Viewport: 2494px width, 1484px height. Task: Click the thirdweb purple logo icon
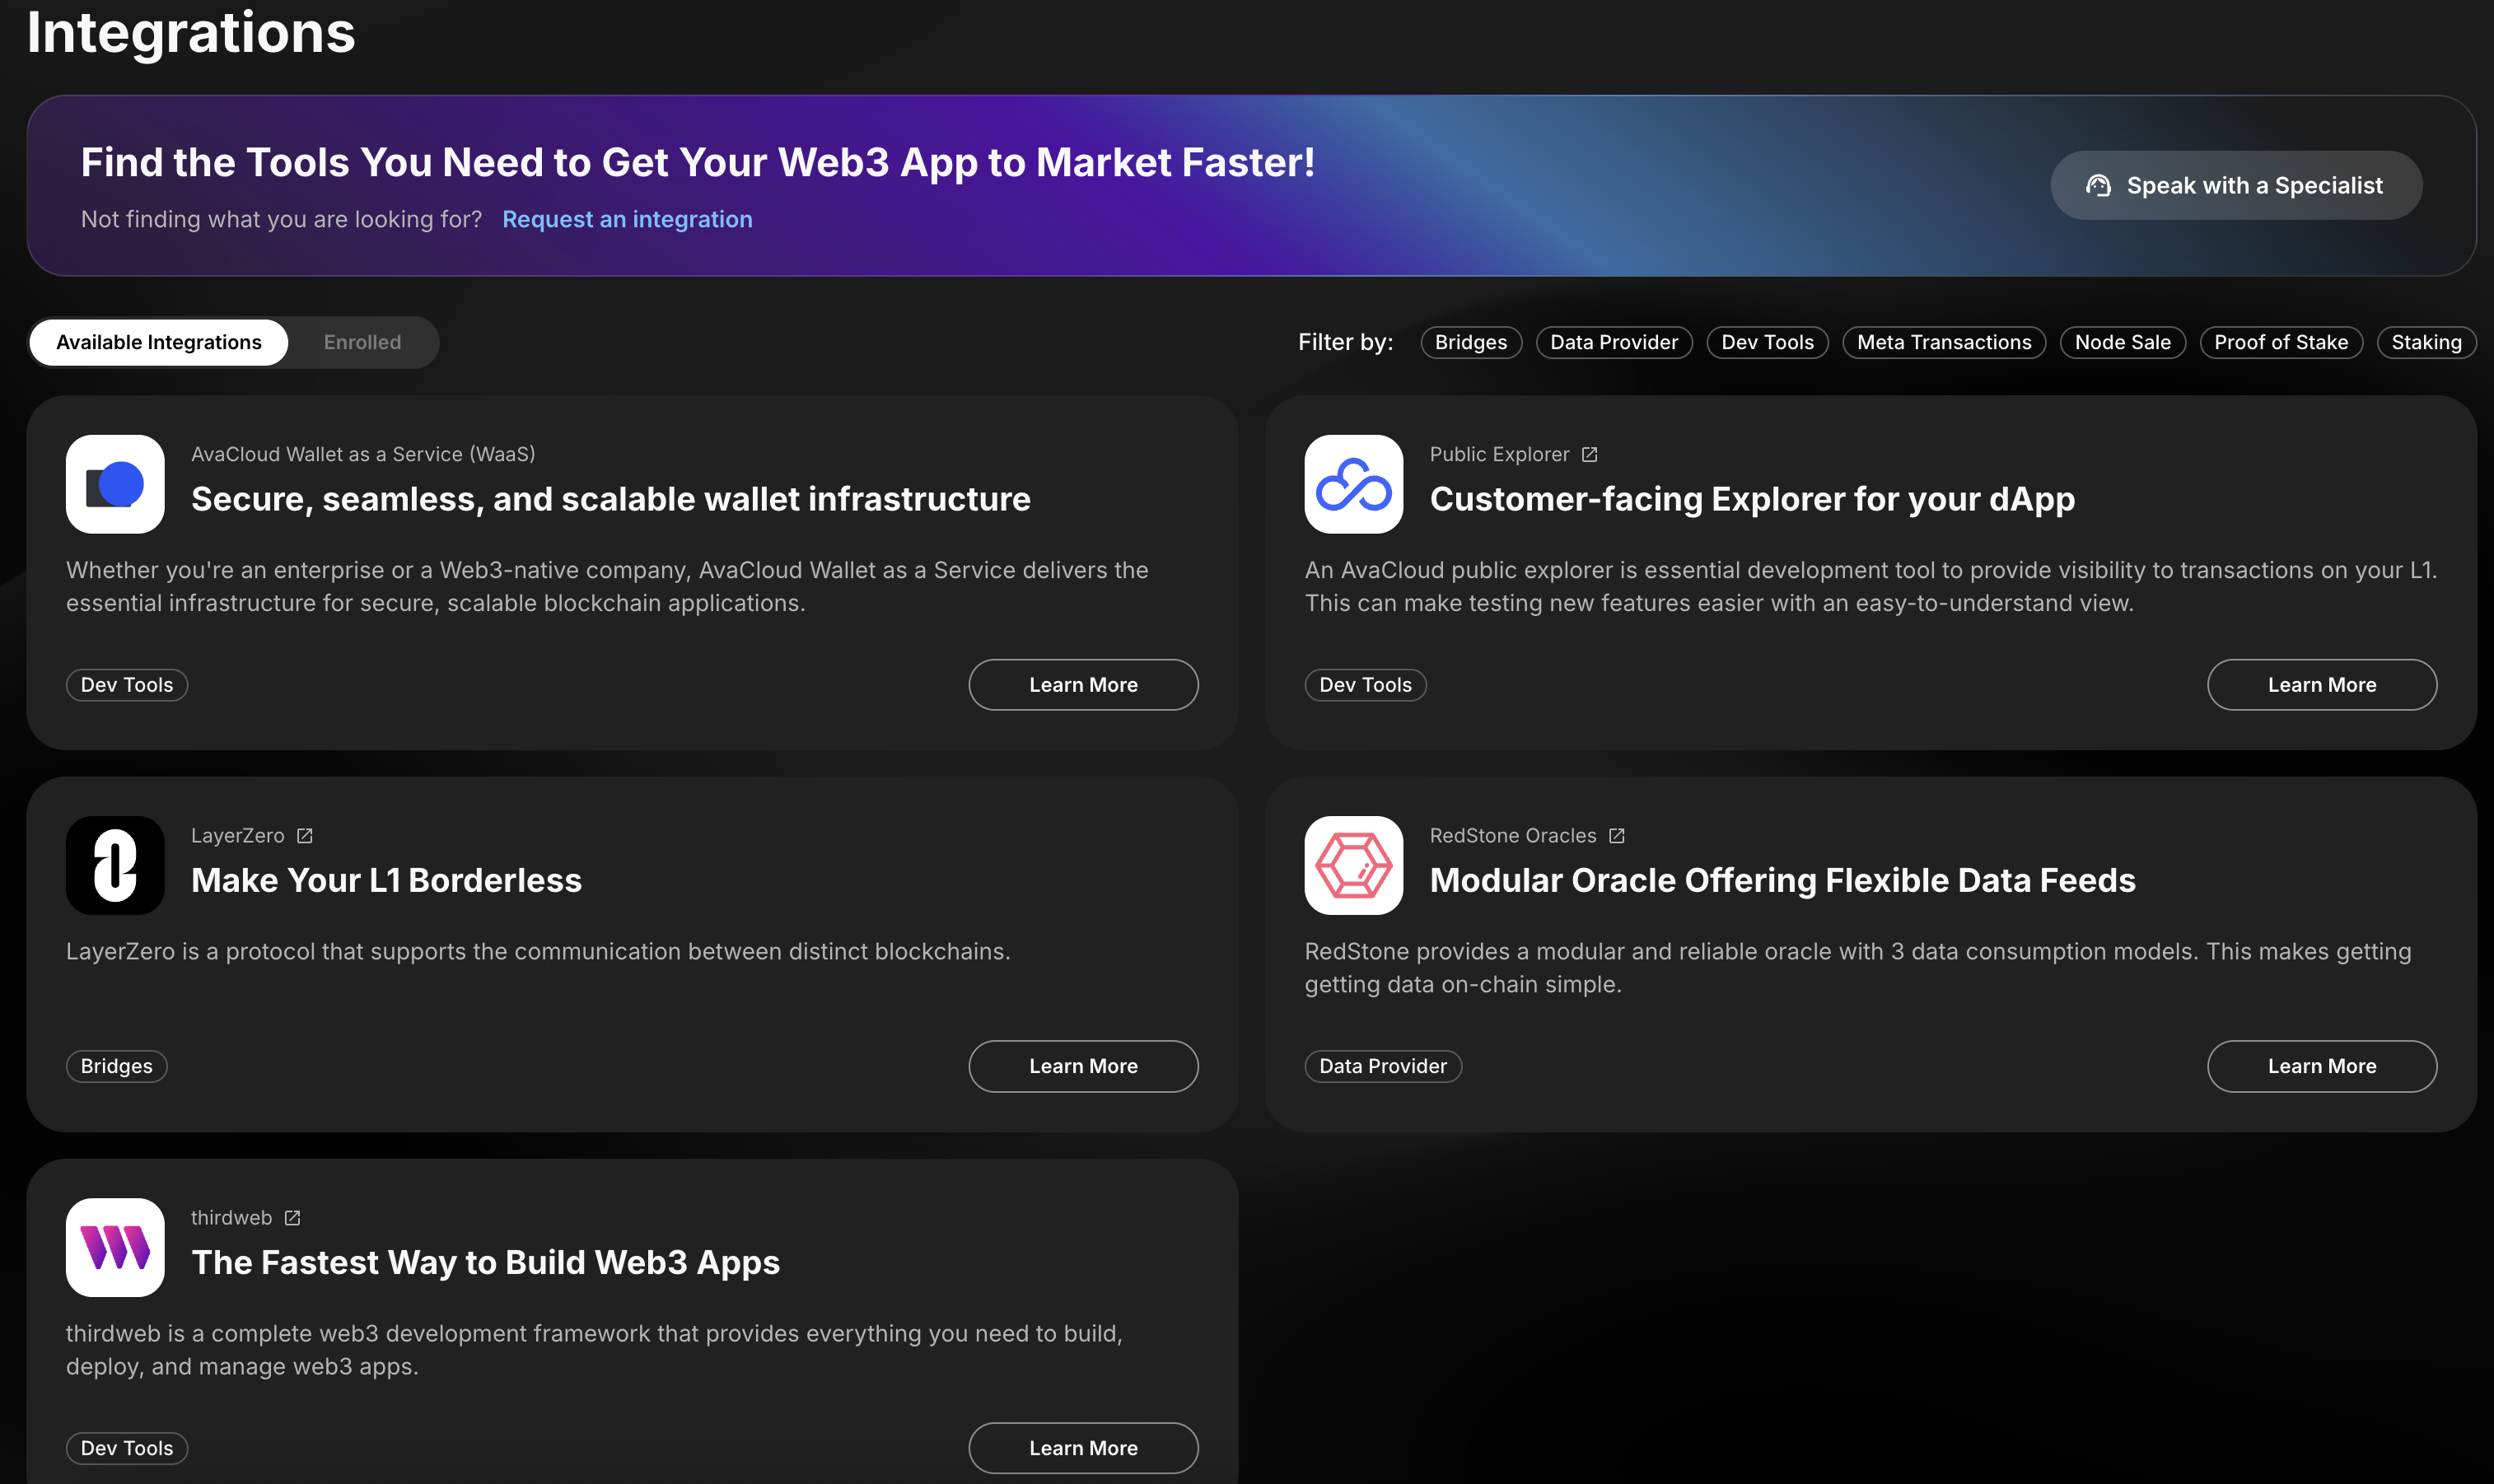pyautogui.click(x=115, y=1247)
